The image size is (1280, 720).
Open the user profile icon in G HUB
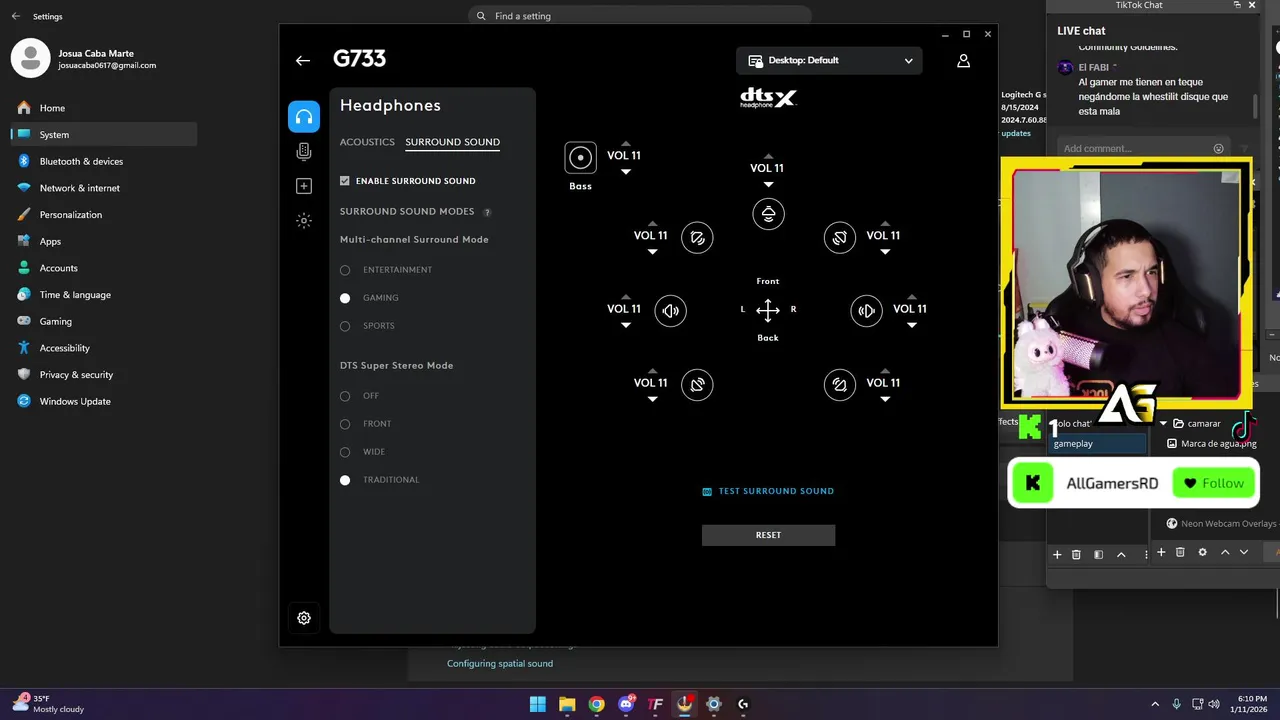pyautogui.click(x=963, y=61)
